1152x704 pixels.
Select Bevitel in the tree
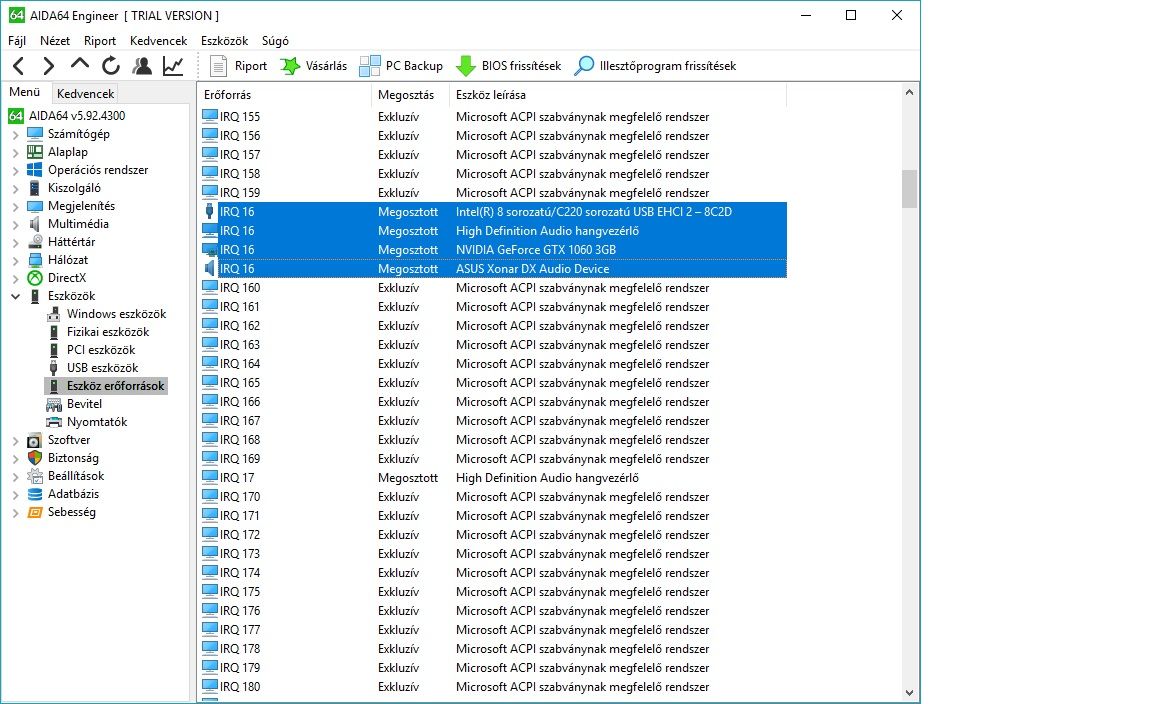coord(84,403)
